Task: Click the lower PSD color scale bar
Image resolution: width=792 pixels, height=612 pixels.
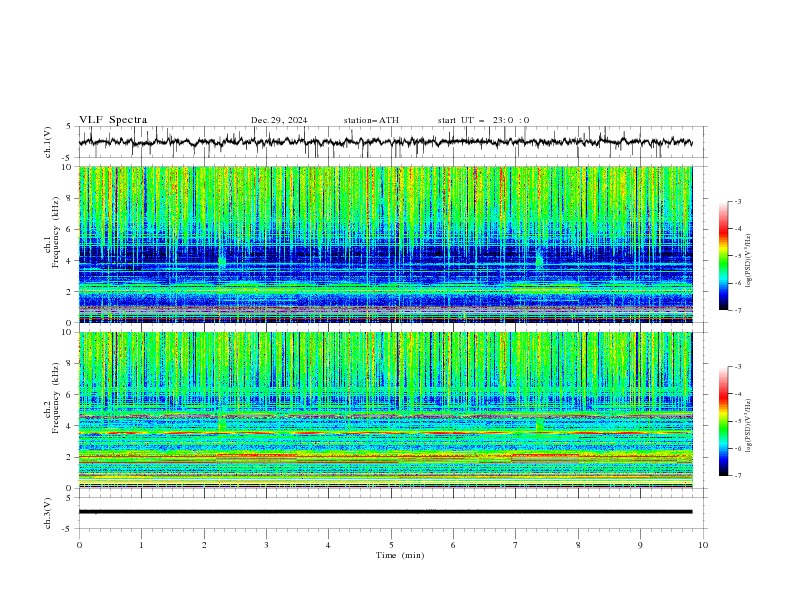Action: [x=724, y=421]
